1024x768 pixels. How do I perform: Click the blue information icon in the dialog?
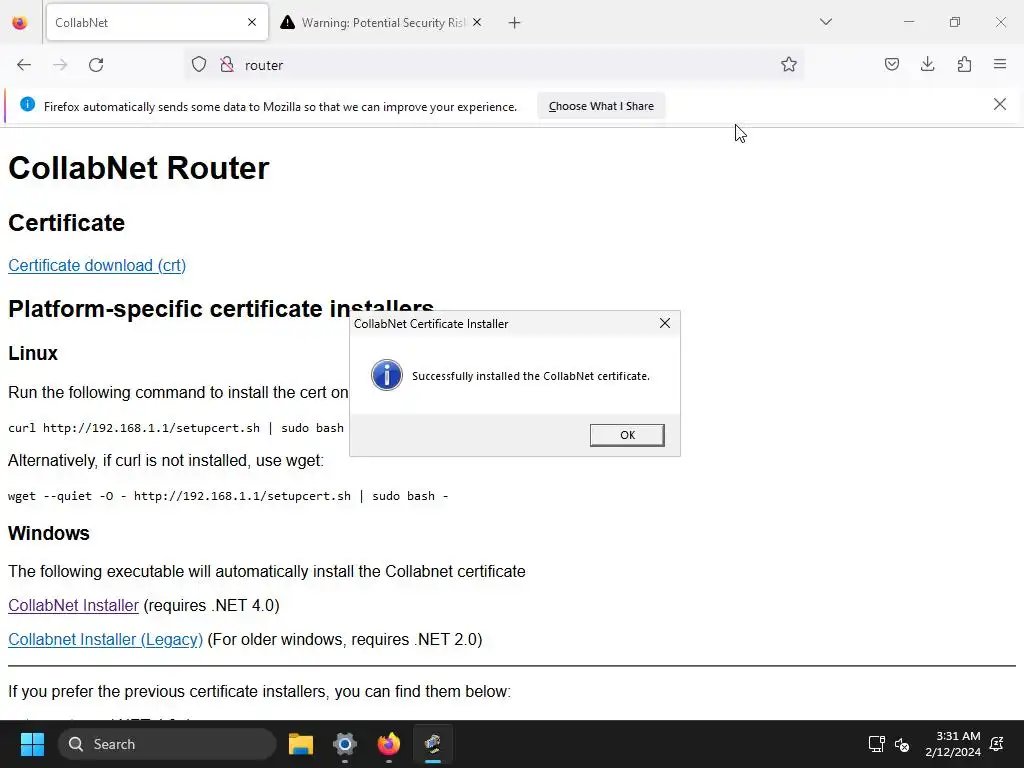387,376
